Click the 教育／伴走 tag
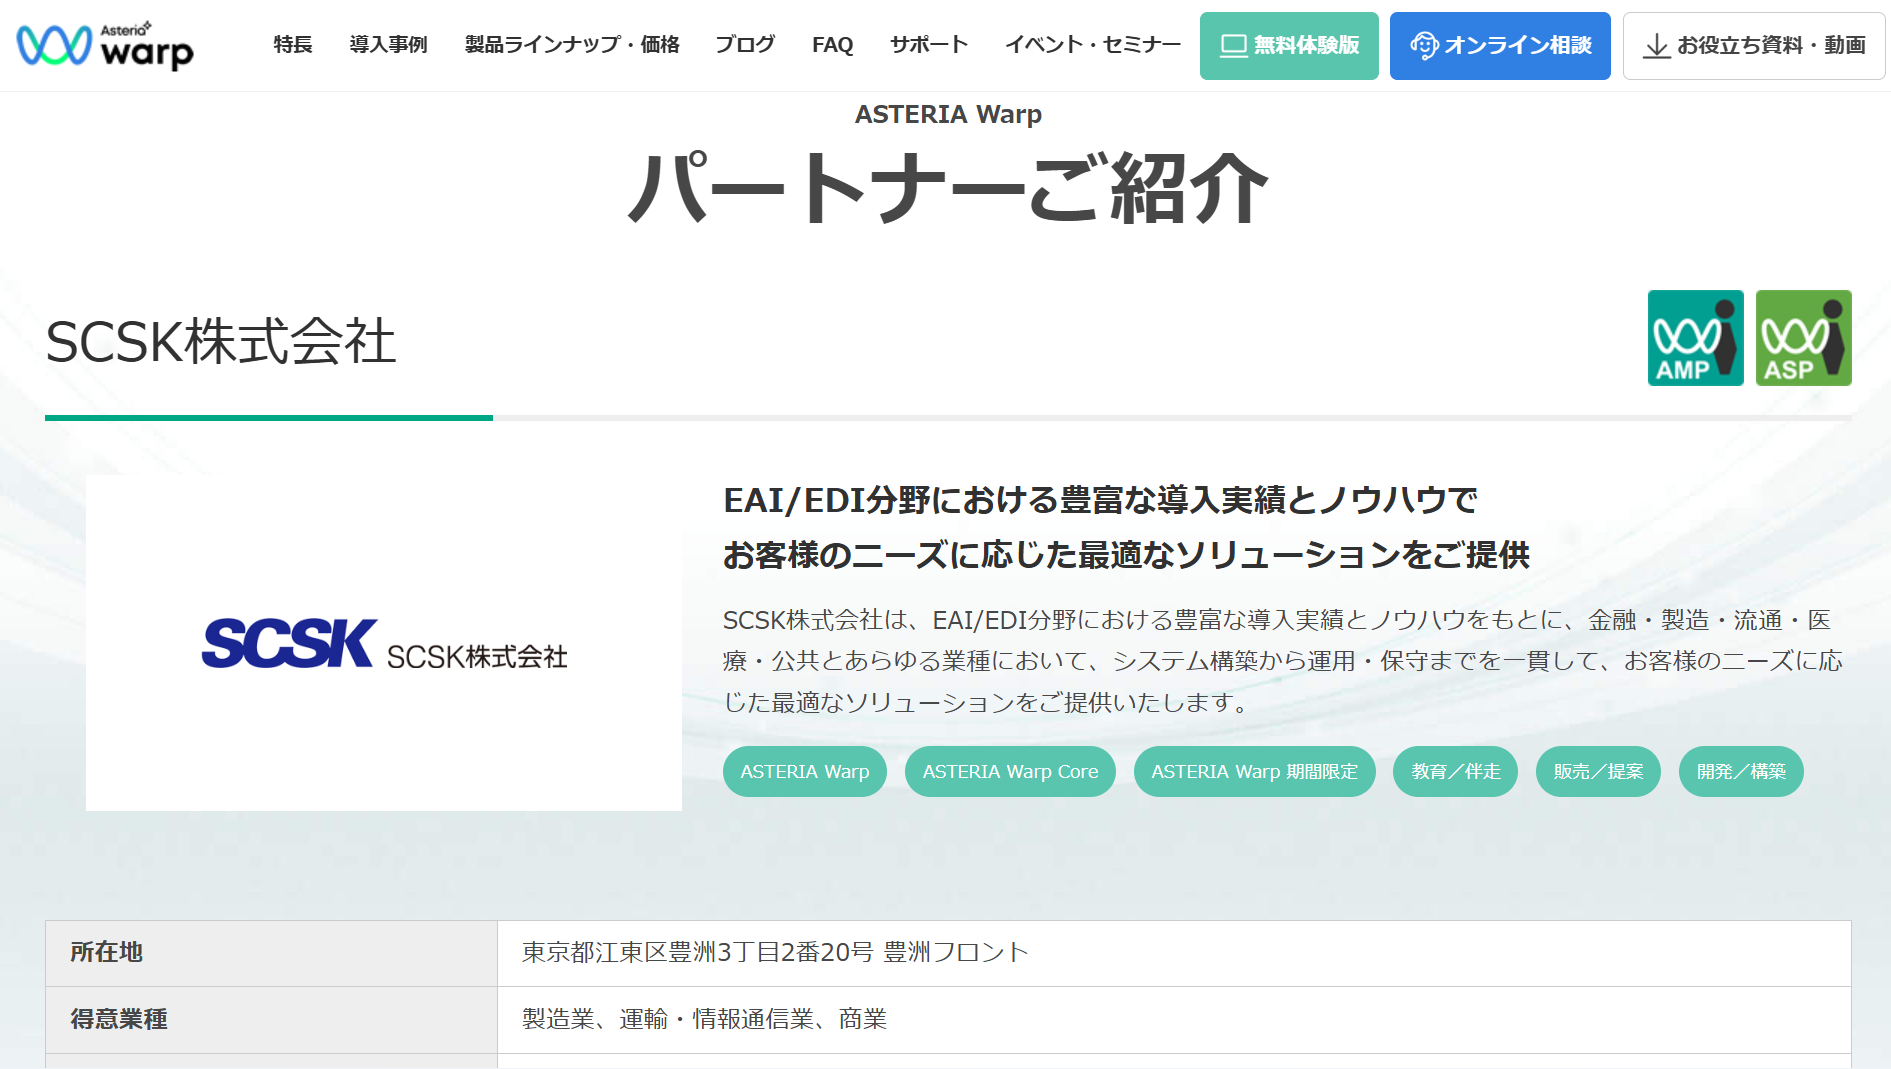This screenshot has width=1891, height=1069. [x=1455, y=772]
